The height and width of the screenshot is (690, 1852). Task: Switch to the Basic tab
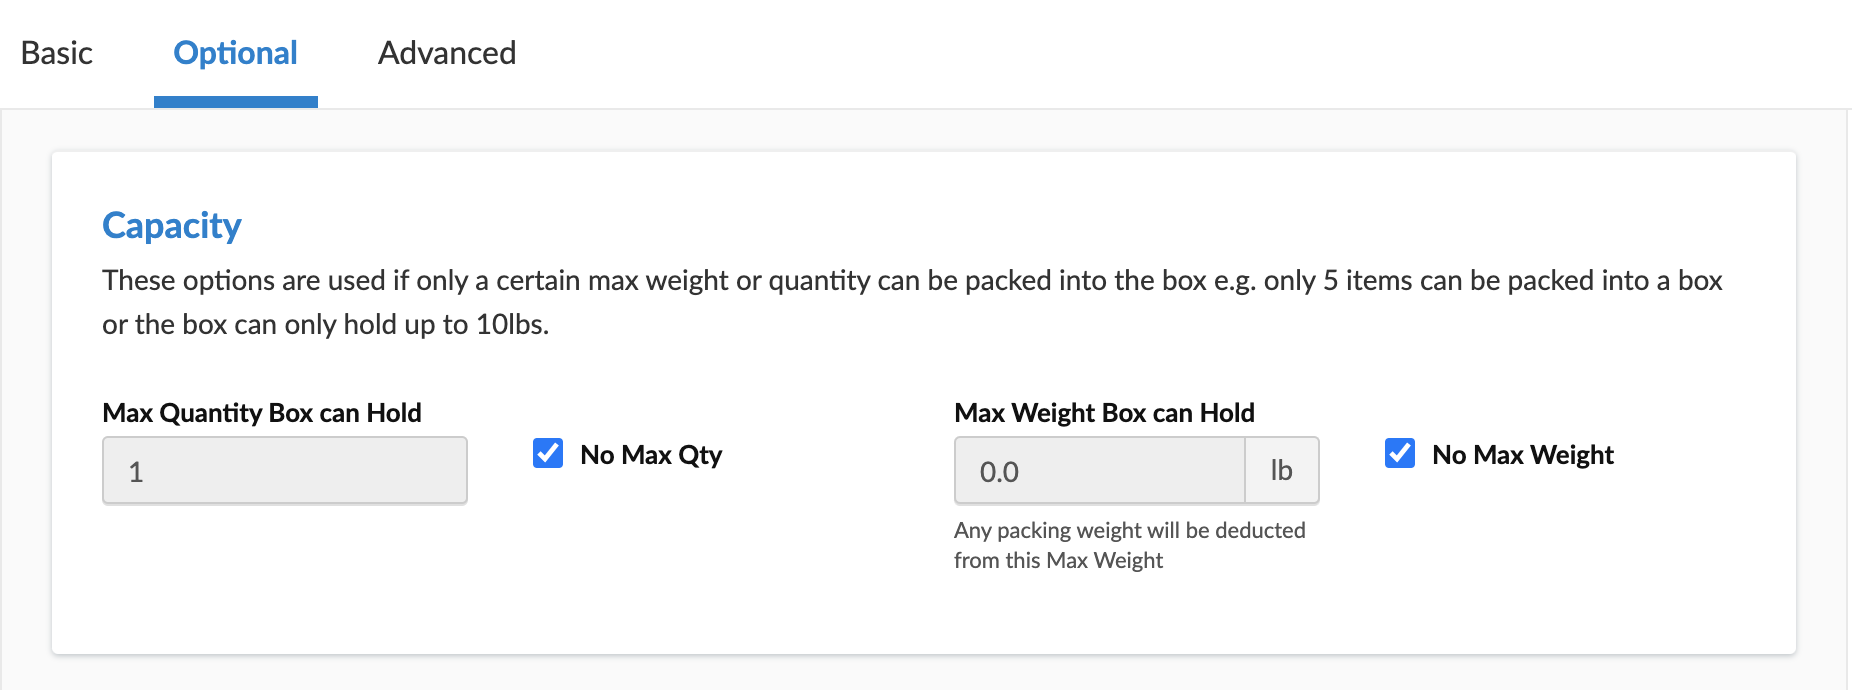tap(57, 53)
